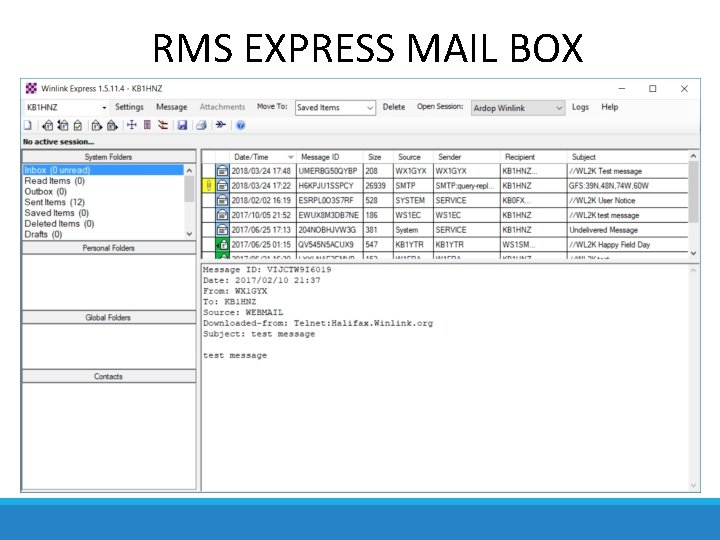The width and height of the screenshot is (720, 540).
Task: Click the Contacts header
Action: click(109, 376)
